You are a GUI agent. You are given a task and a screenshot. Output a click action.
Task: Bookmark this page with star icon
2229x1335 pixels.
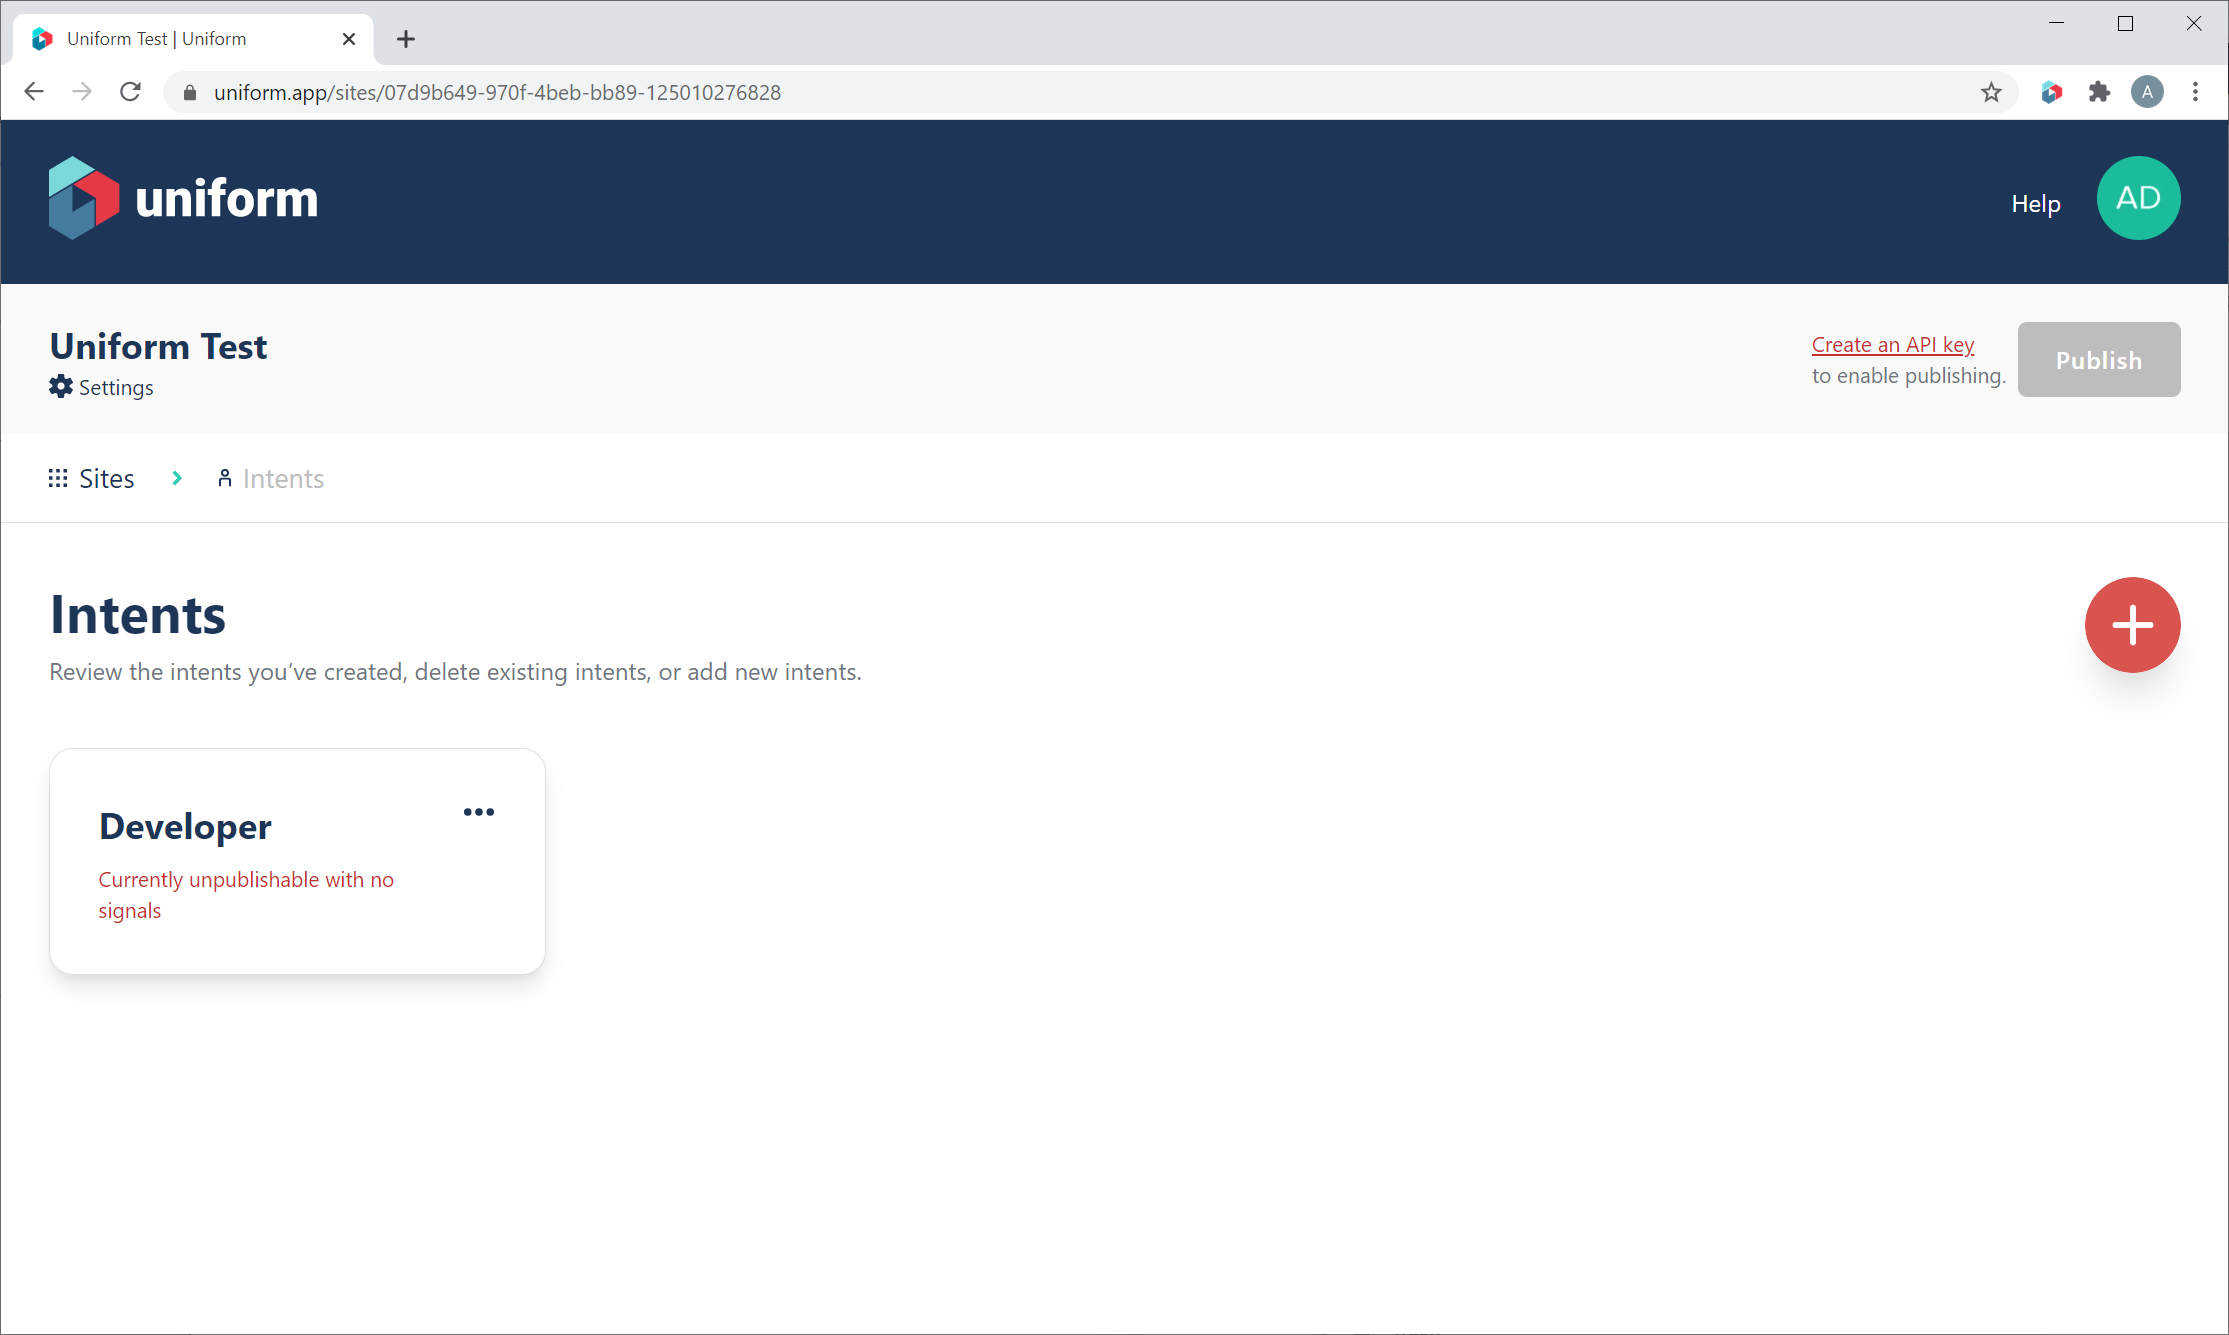coord(1991,92)
